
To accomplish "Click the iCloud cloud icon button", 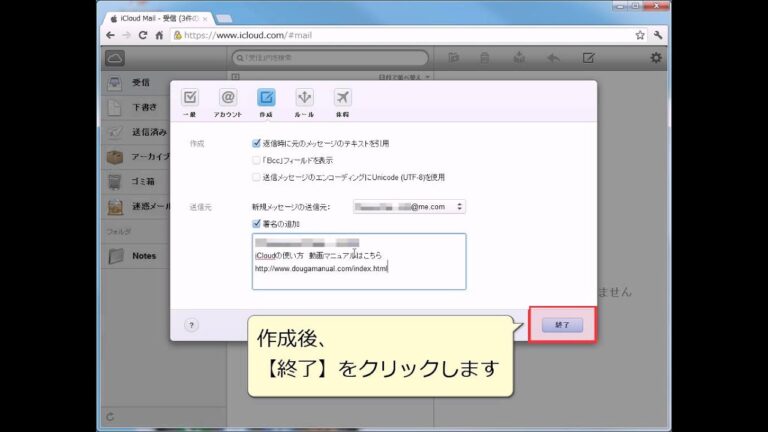I will click(115, 58).
